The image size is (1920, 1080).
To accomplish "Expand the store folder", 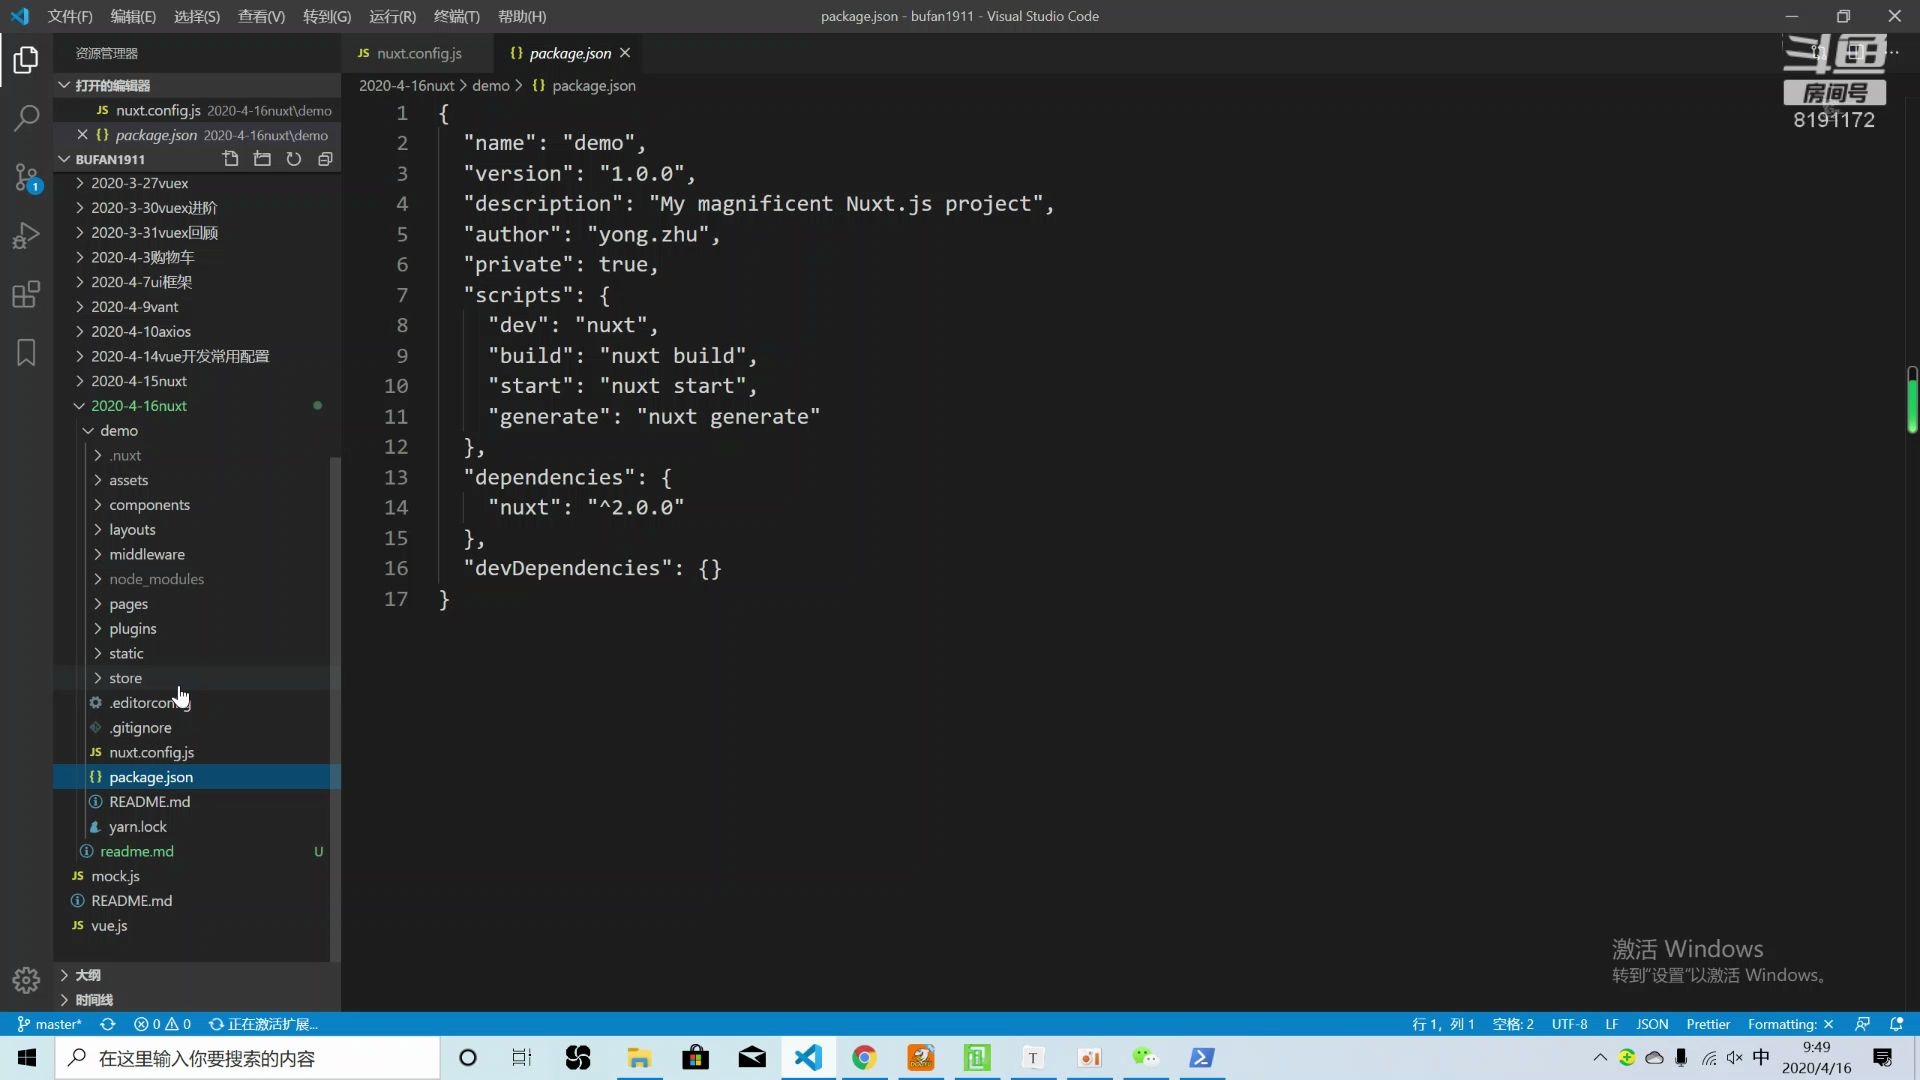I will 197,678.
